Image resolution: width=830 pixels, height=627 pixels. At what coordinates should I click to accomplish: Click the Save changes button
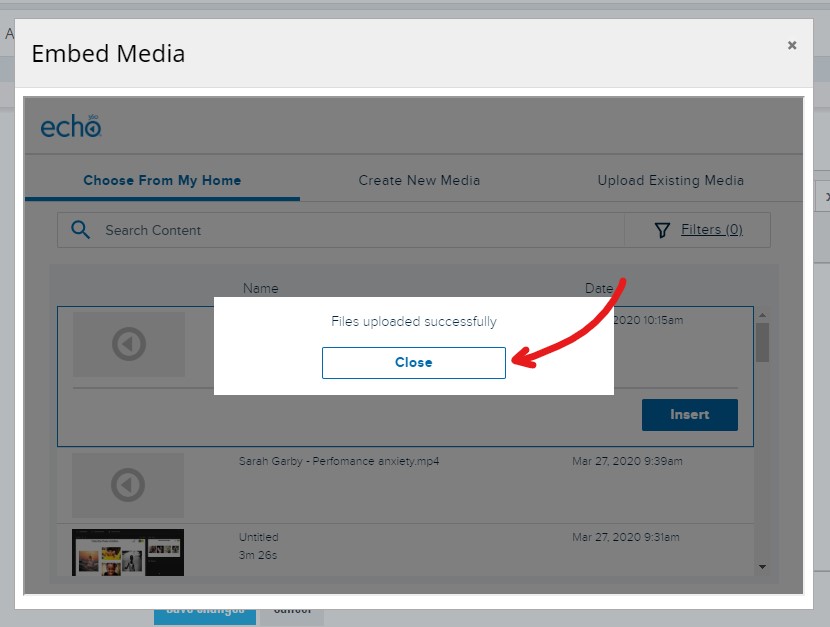(x=205, y=611)
